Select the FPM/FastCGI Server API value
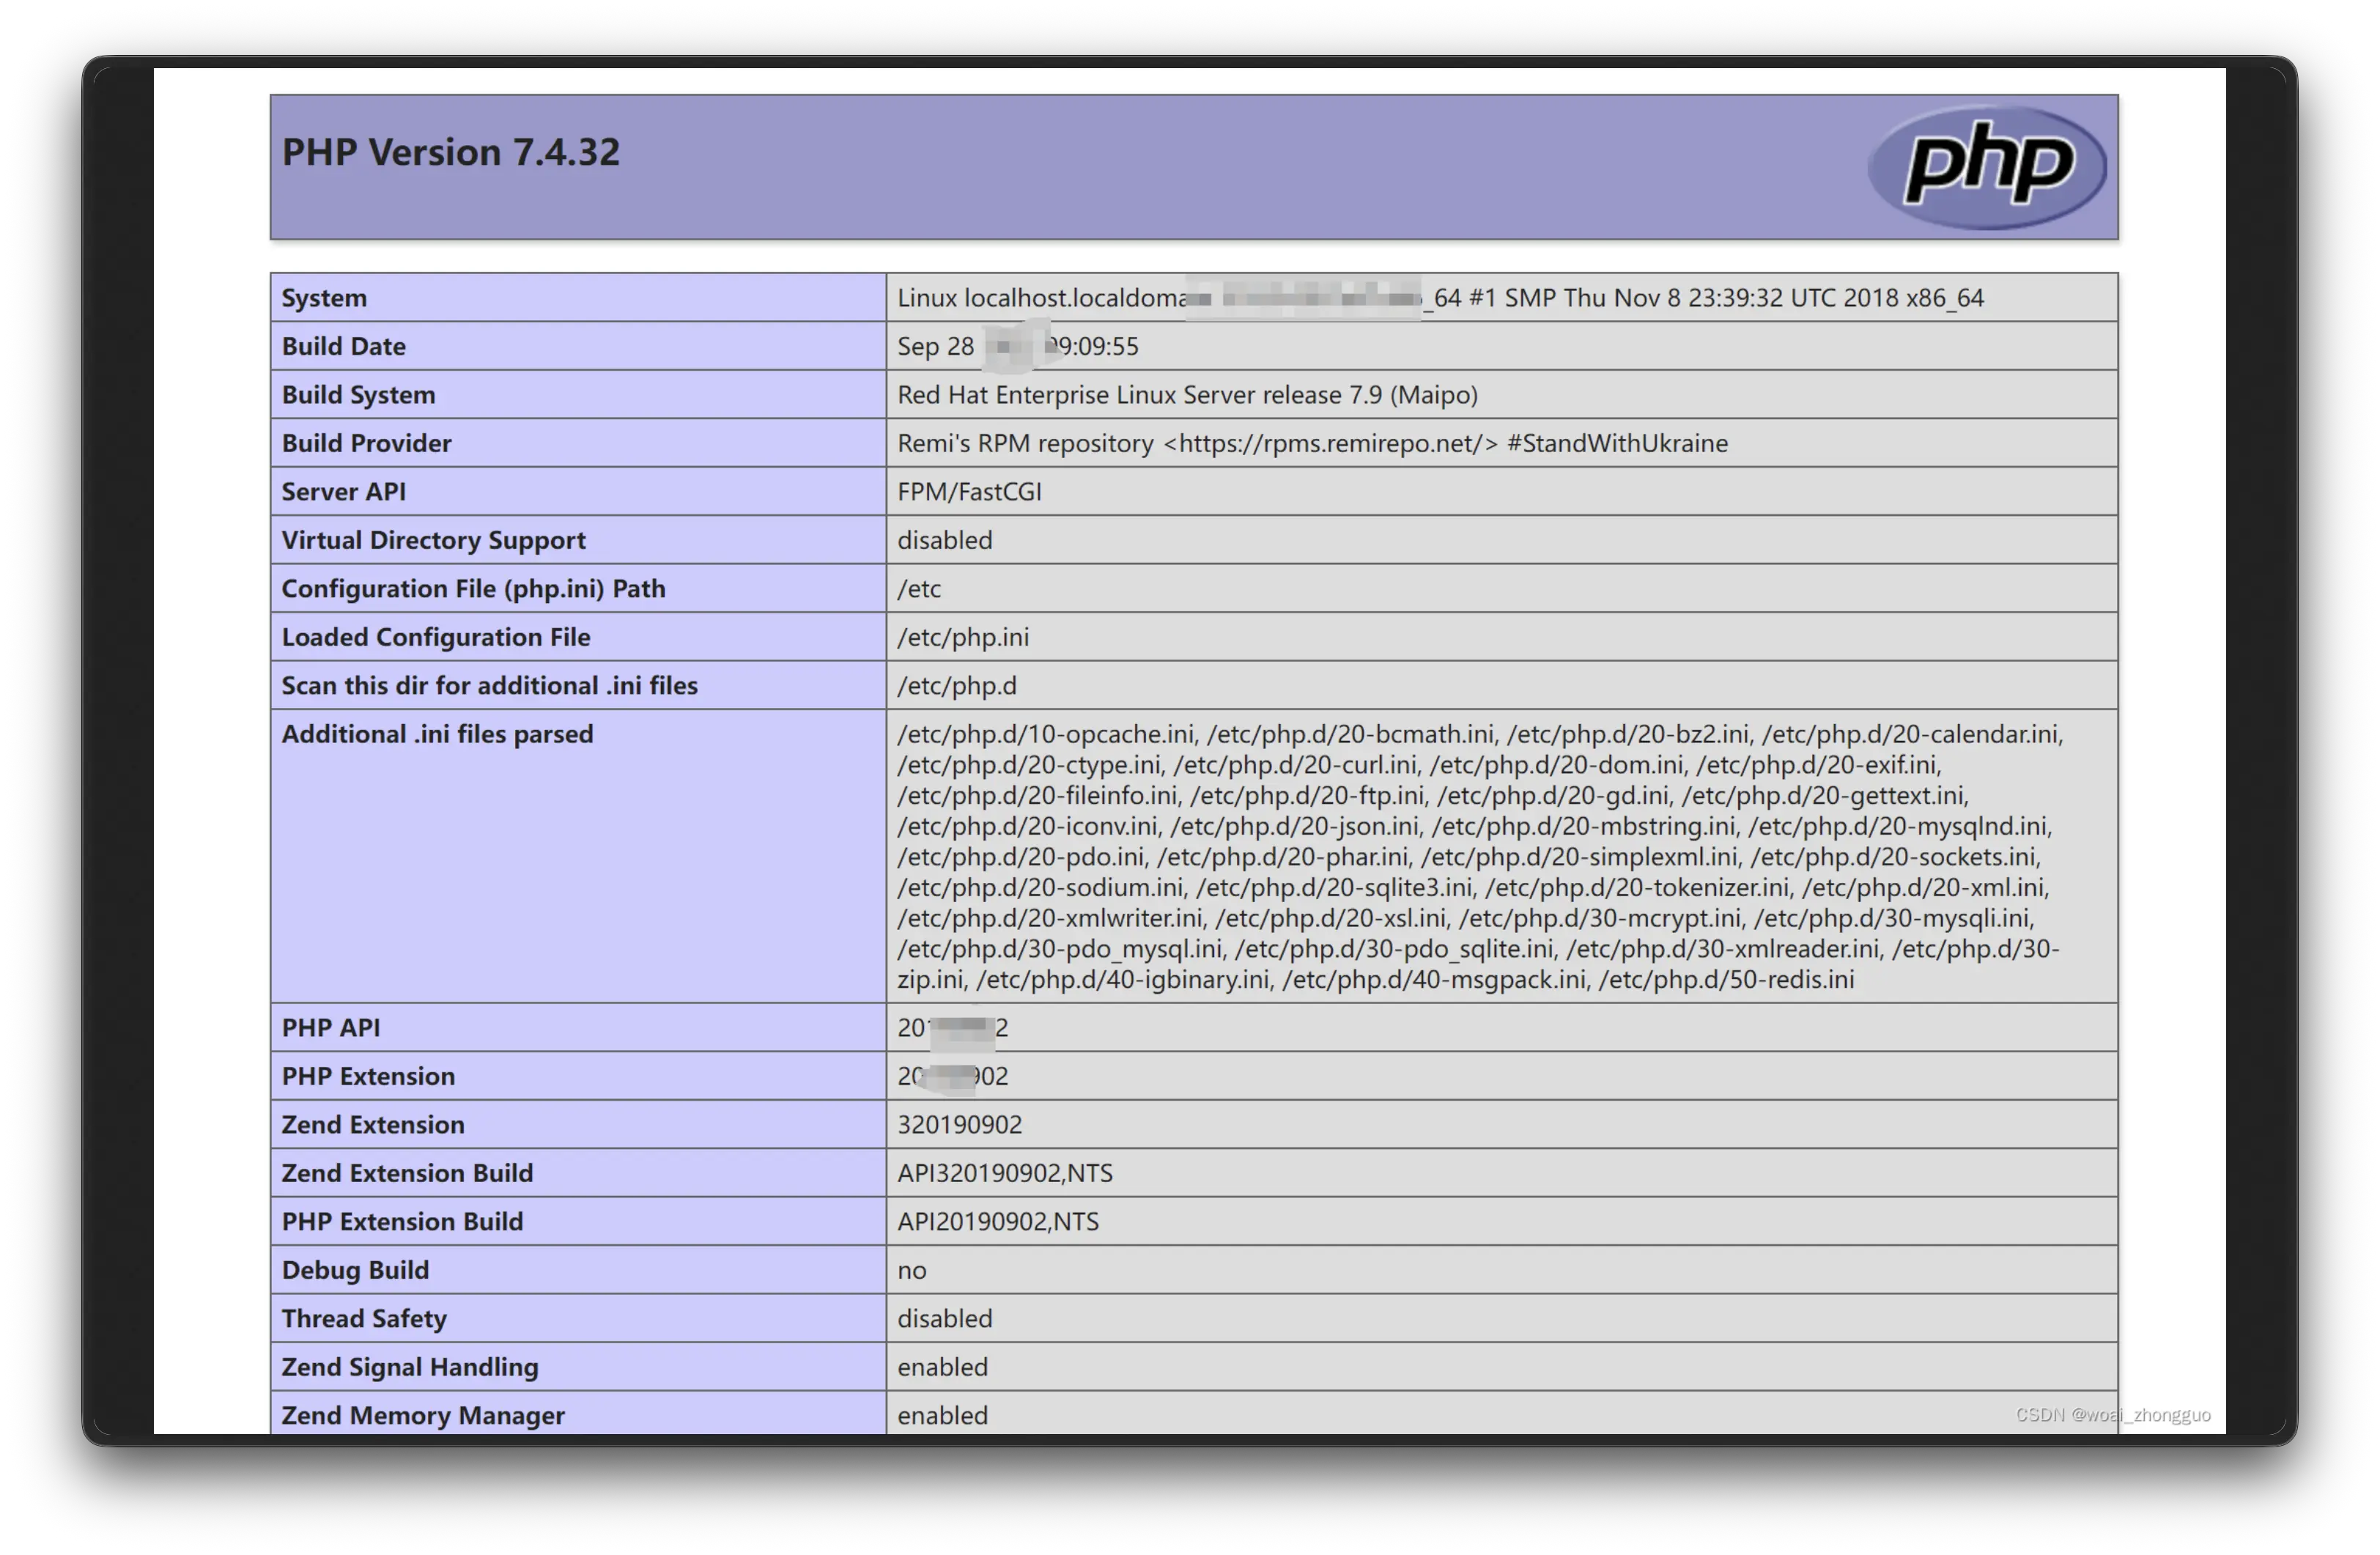This screenshot has width=2380, height=1555. [969, 492]
